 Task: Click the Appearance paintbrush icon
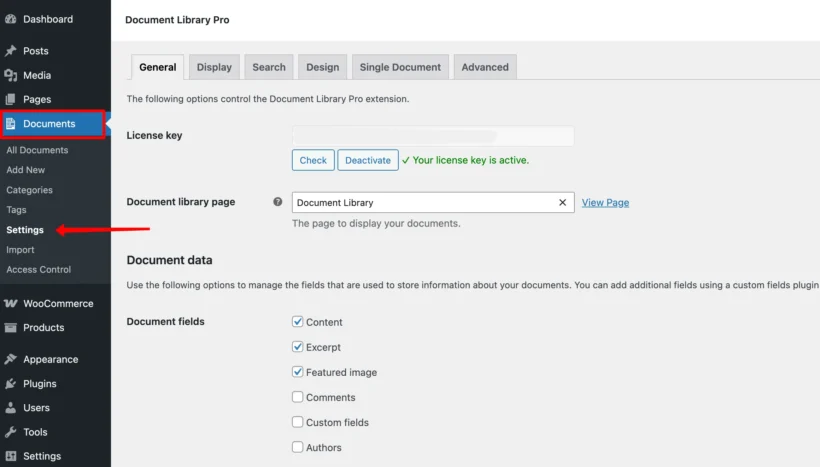coord(10,359)
